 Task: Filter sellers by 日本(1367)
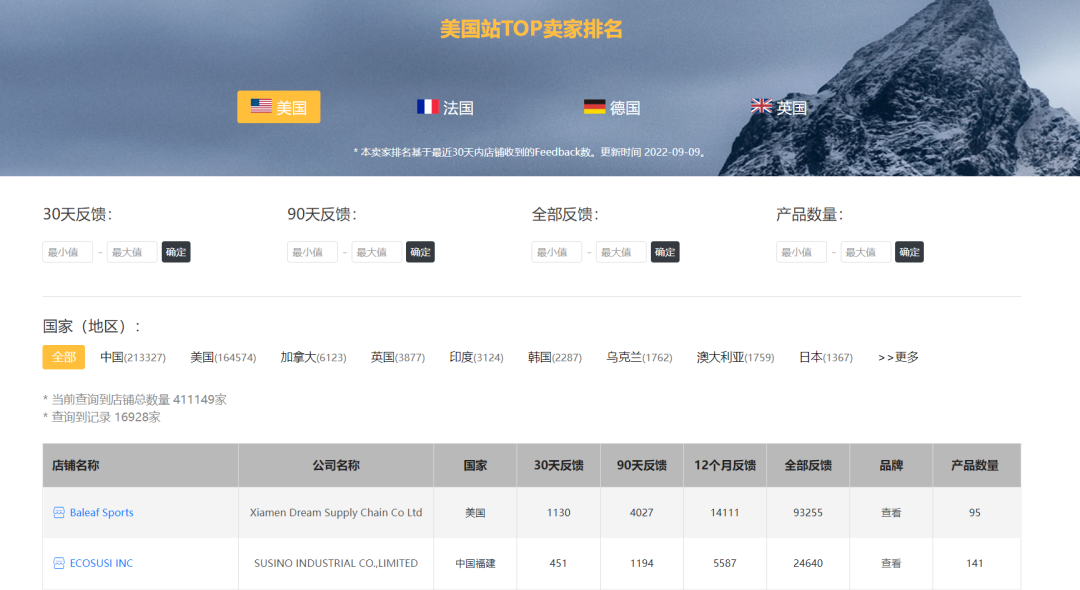point(826,356)
